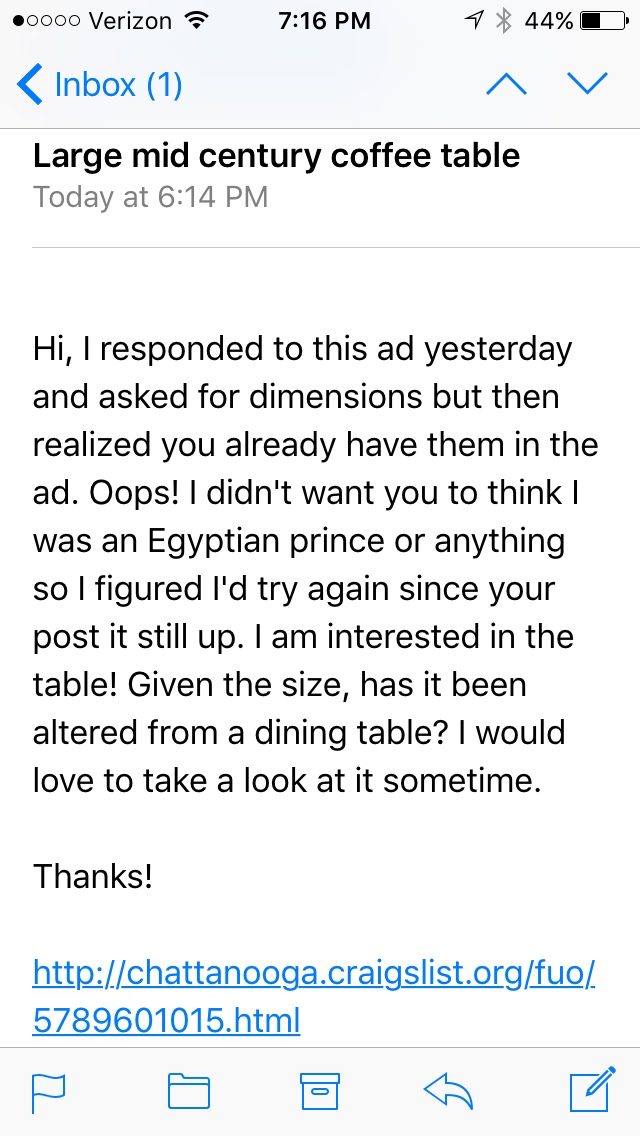
Task: Open the Inbox (1) back link
Action: 118,85
